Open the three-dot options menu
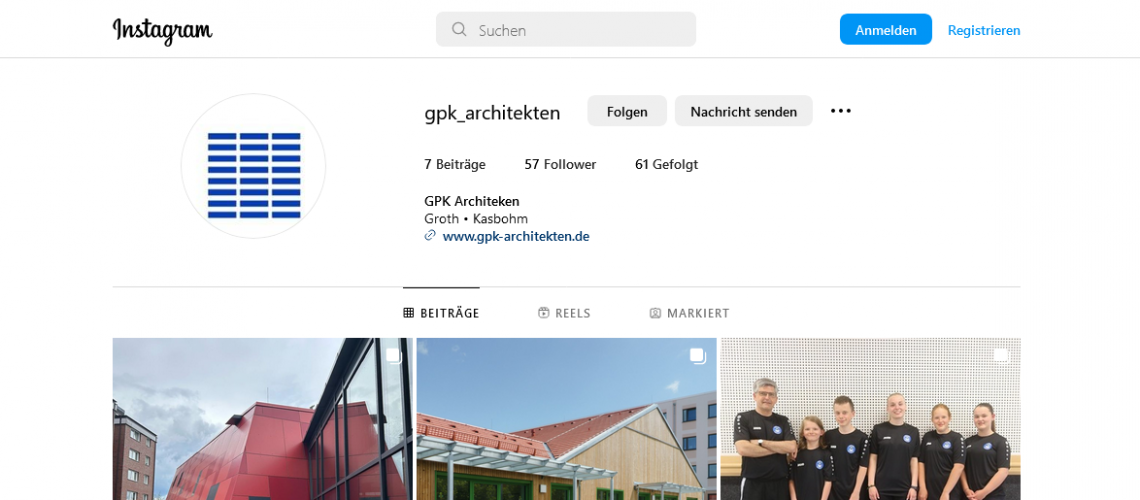Viewport: 1140px width, 500px height. tap(840, 110)
